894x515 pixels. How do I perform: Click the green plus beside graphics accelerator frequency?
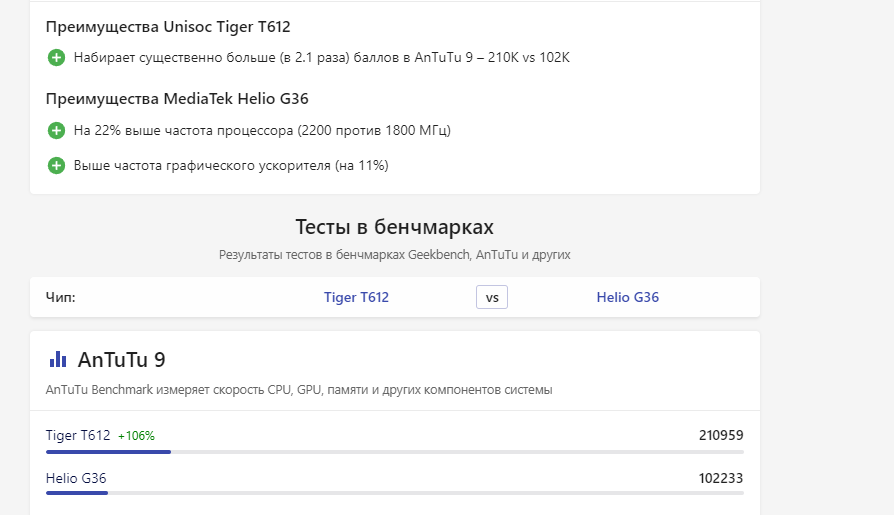pyautogui.click(x=57, y=165)
